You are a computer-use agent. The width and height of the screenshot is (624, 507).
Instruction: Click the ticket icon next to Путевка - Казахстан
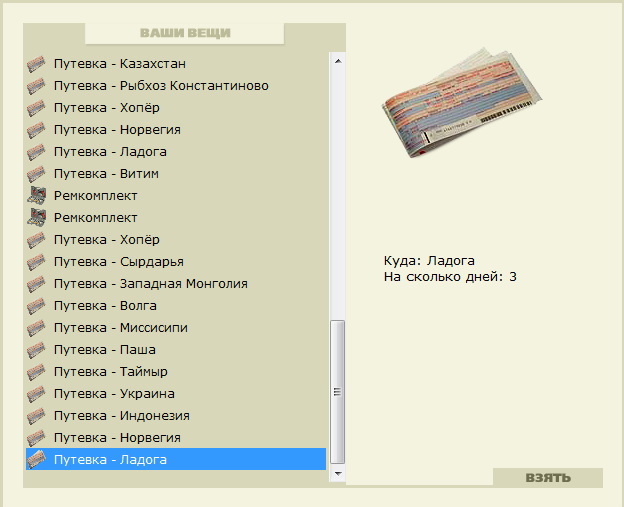pos(36,64)
